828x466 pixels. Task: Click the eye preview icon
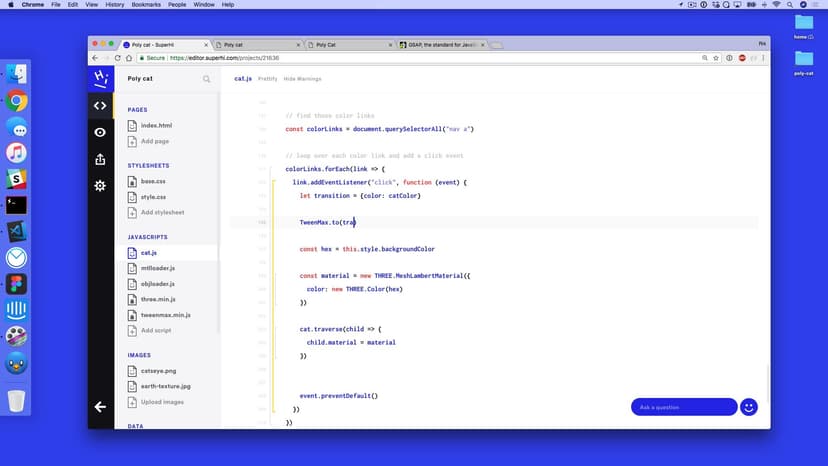coord(100,132)
